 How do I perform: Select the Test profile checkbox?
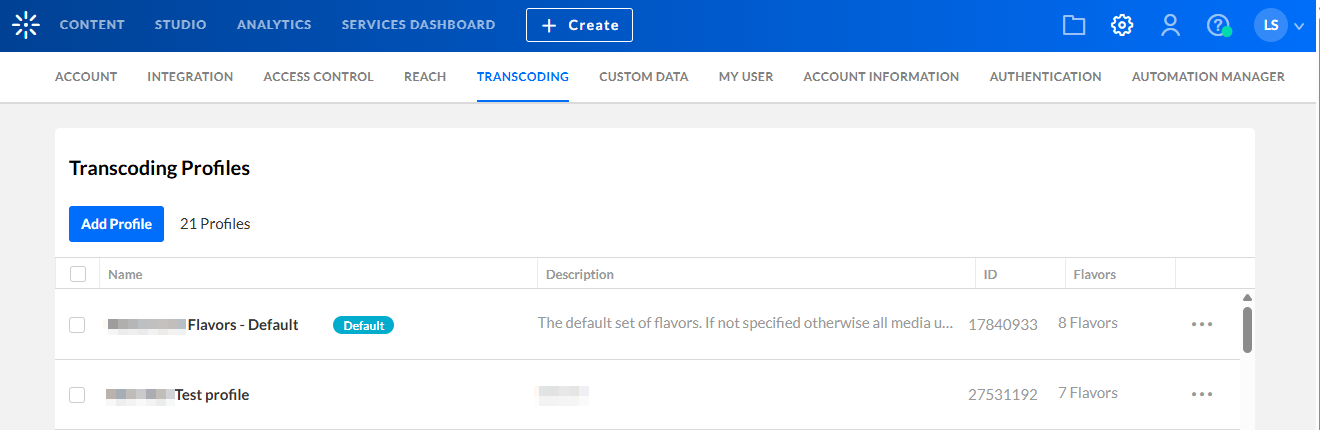(77, 395)
